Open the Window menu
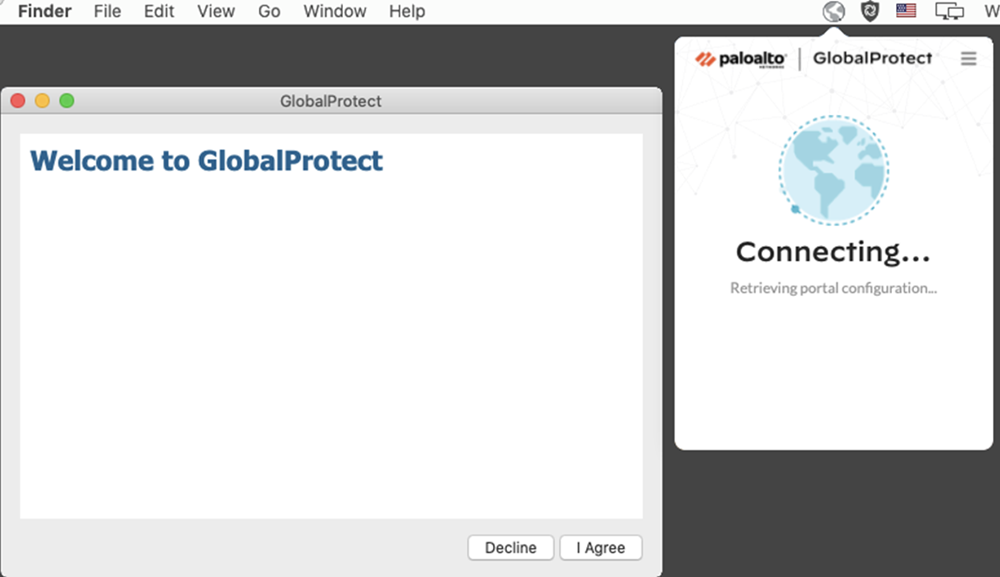The height and width of the screenshot is (577, 1000). click(335, 12)
